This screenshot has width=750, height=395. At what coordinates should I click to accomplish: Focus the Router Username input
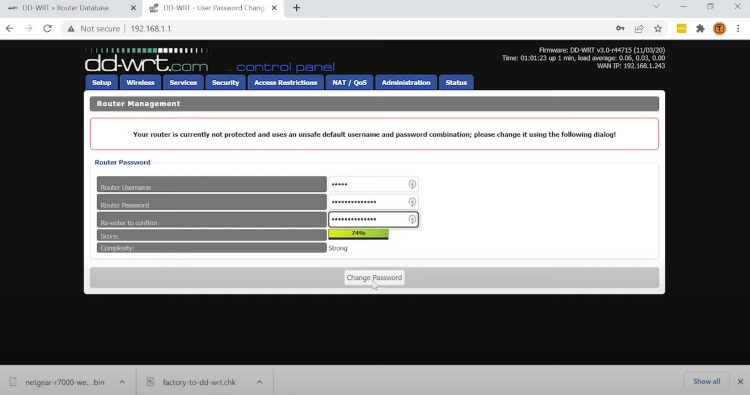373,184
